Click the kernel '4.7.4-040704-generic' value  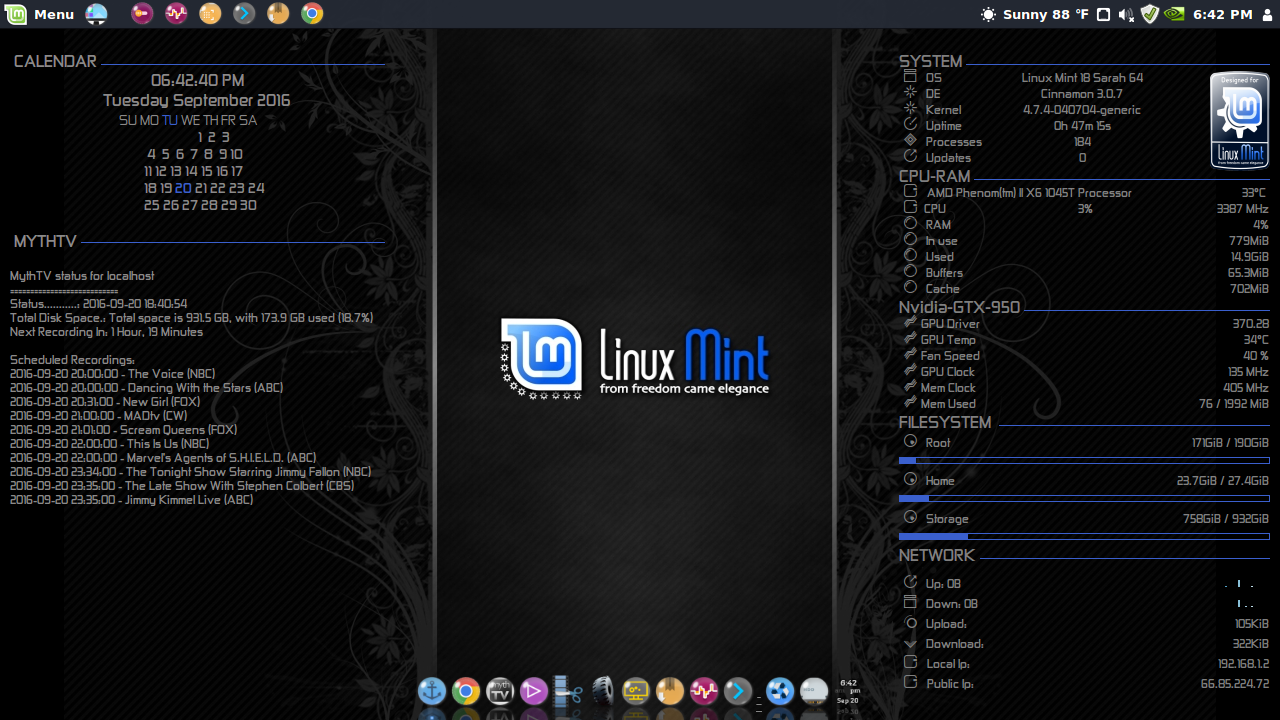[1082, 110]
